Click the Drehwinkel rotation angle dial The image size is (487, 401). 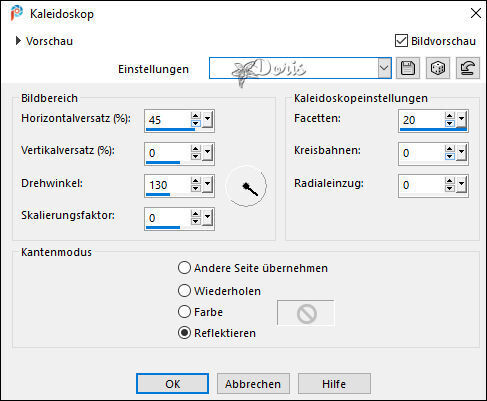[x=246, y=186]
